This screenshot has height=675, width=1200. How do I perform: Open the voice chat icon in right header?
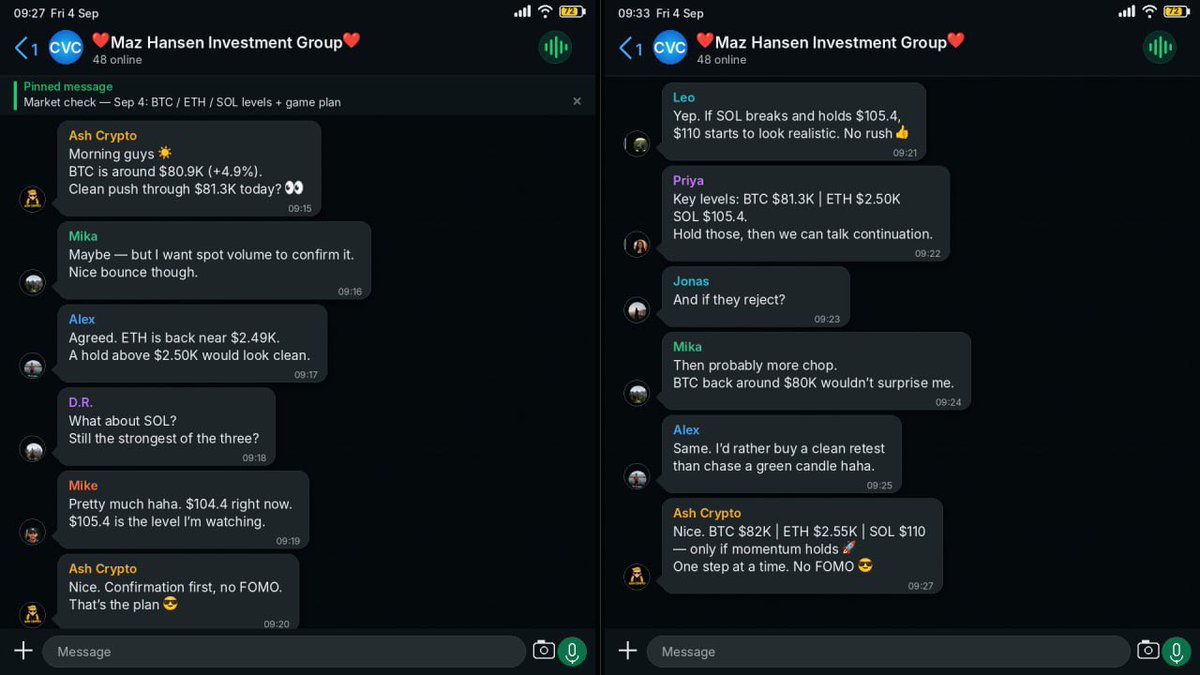click(x=1159, y=47)
